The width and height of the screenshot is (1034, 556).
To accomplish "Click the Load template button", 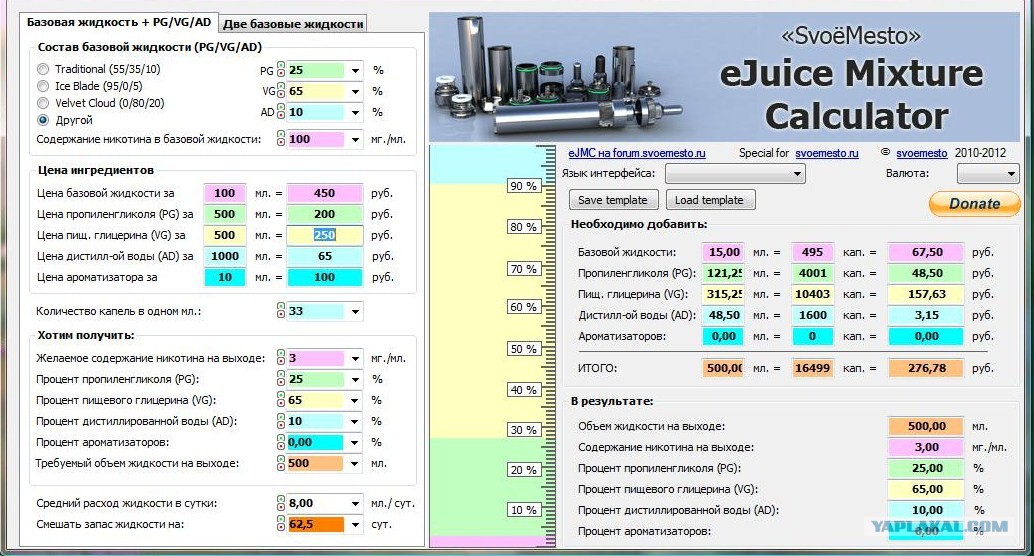I will coord(710,200).
